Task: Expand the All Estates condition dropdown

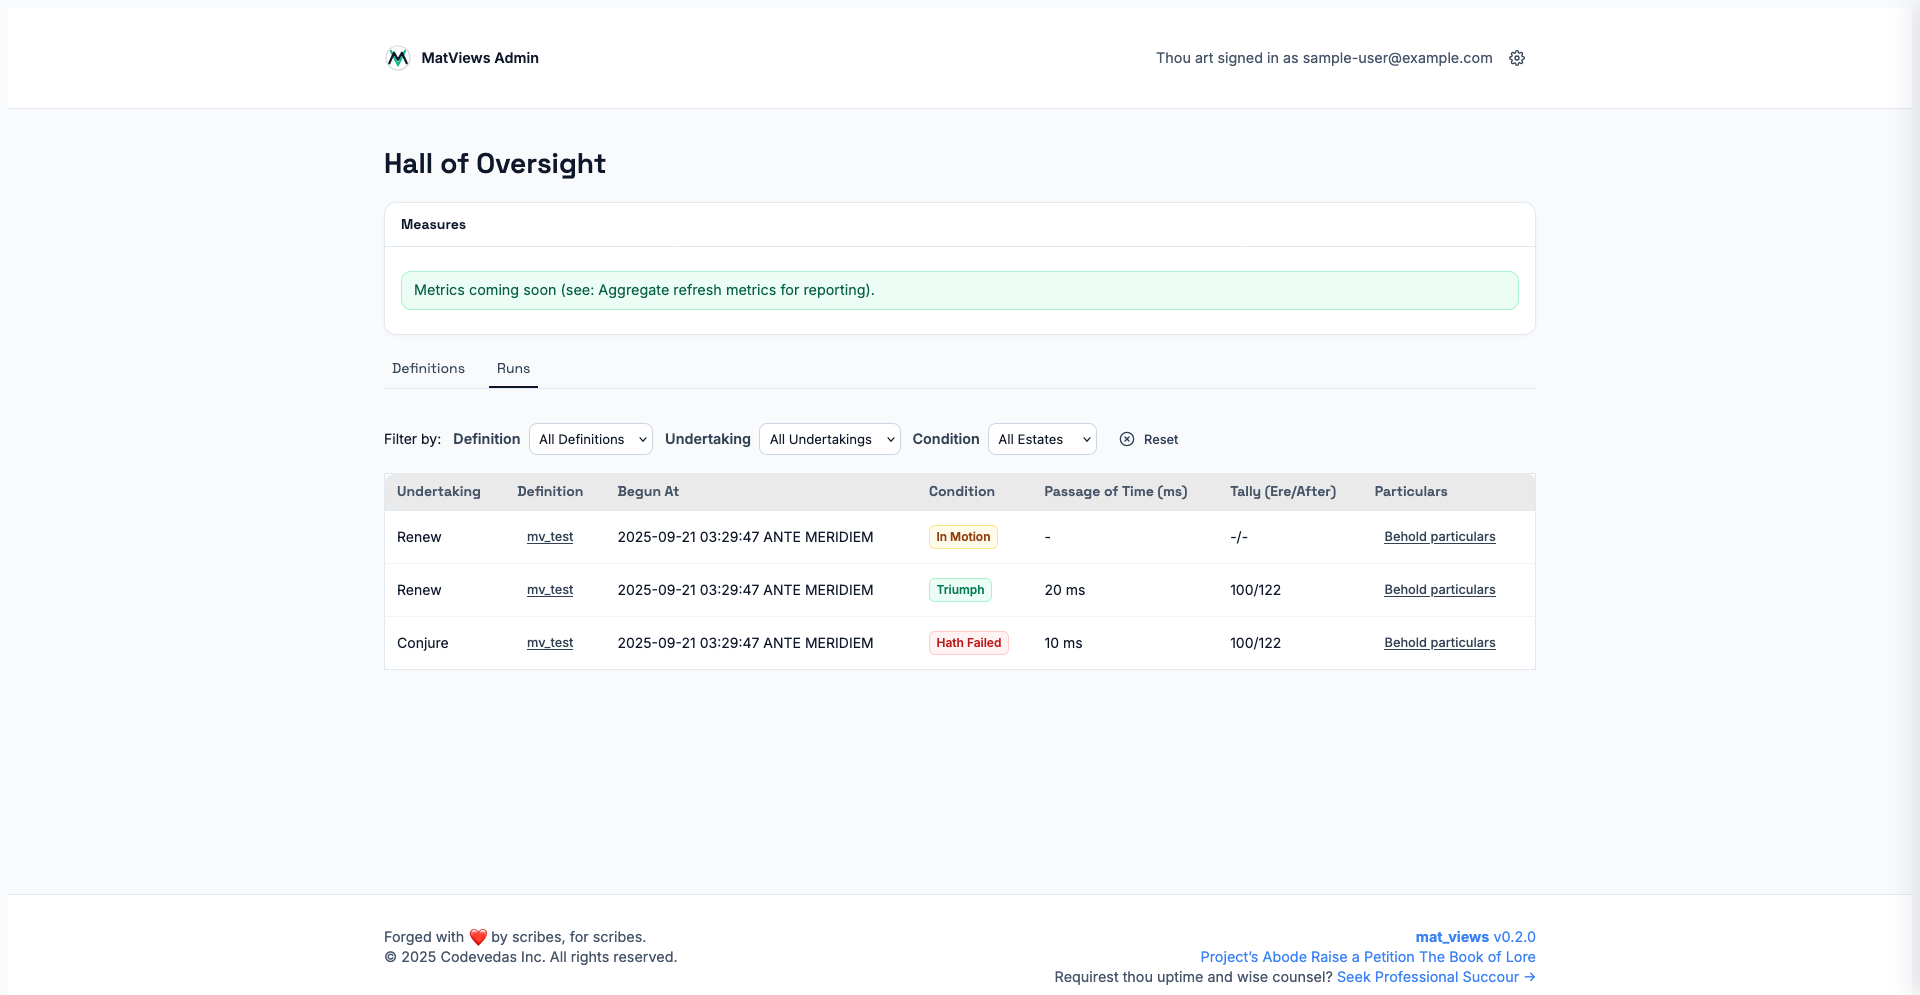Action: point(1041,439)
